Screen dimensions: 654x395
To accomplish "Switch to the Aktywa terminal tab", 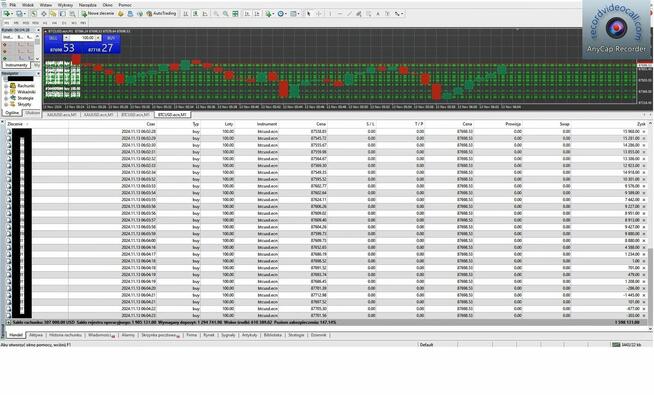I will pyautogui.click(x=36, y=335).
